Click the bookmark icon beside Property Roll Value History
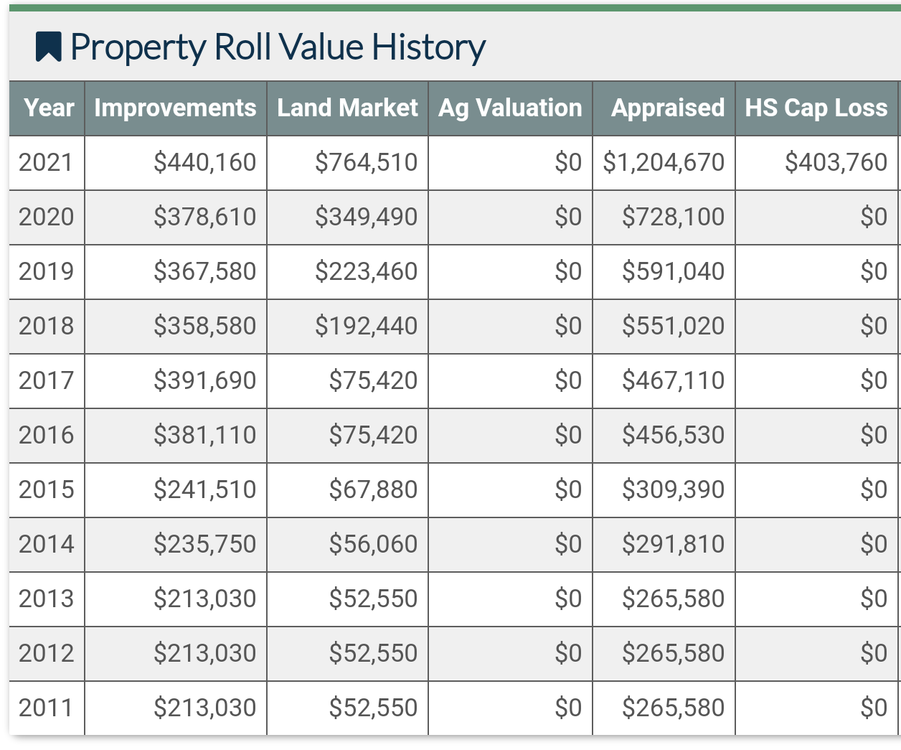The width and height of the screenshot is (901, 750). click(48, 46)
